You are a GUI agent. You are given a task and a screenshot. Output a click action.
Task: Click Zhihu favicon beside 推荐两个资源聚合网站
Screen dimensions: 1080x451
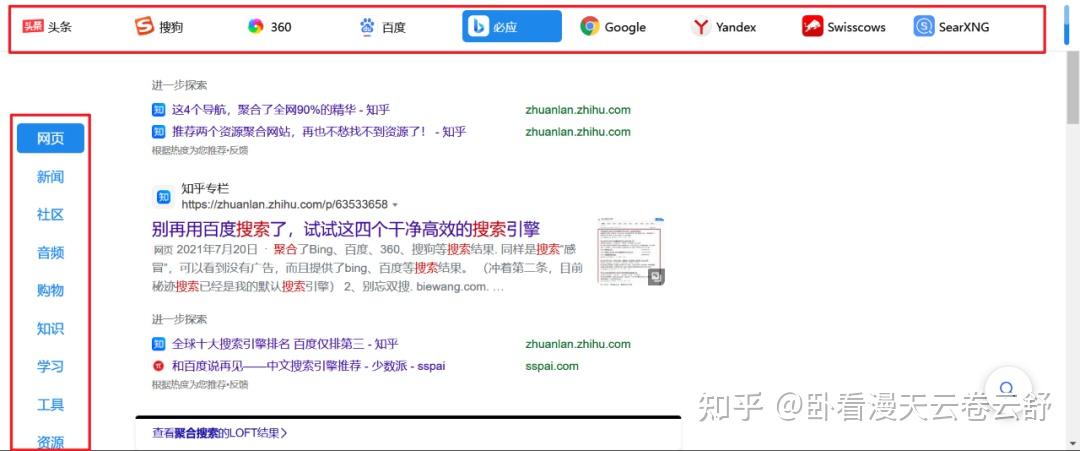[x=158, y=132]
